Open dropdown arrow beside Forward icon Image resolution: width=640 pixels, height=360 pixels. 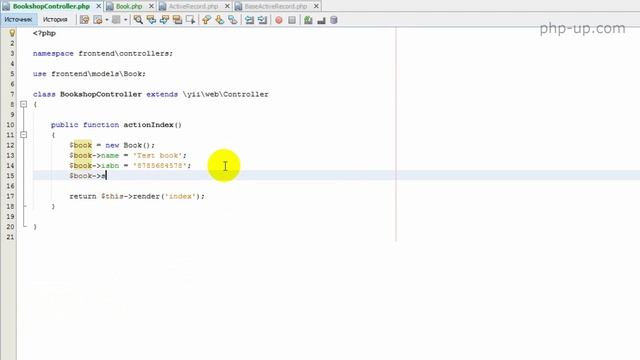point(125,20)
